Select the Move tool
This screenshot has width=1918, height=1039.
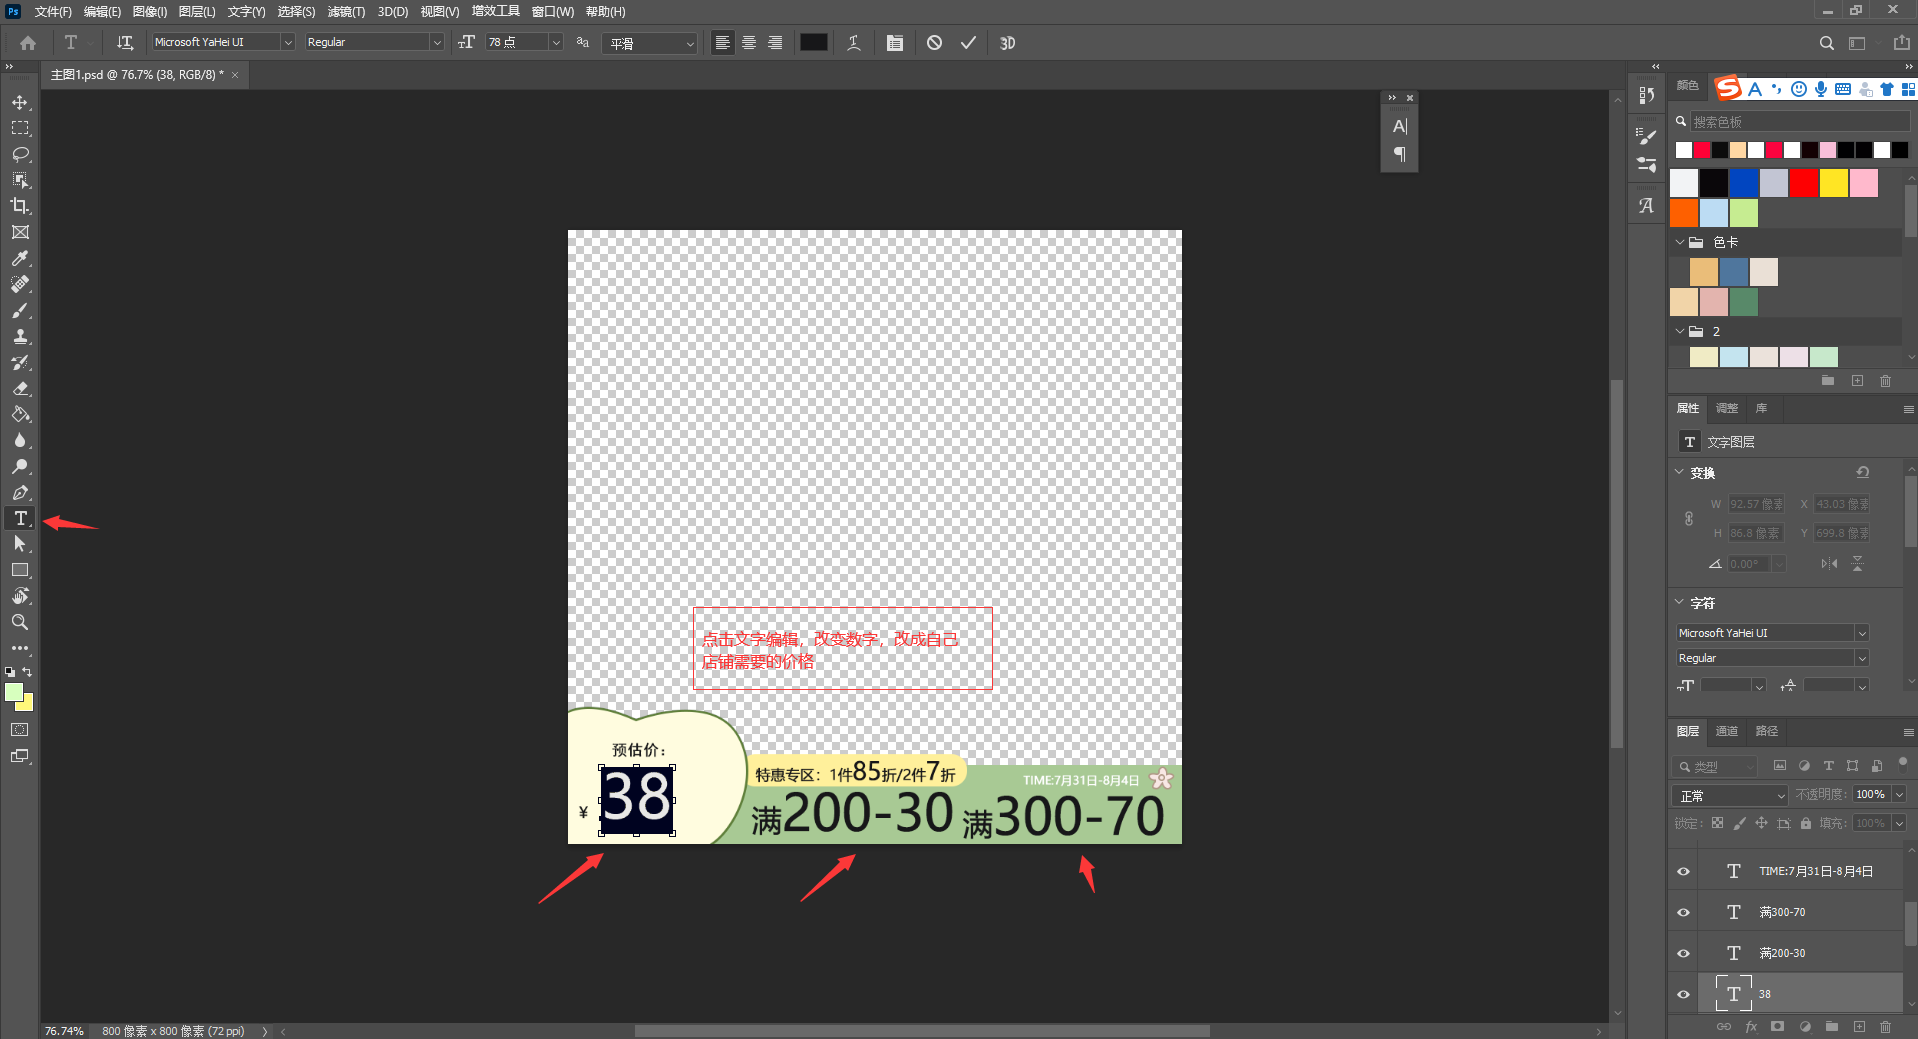[x=20, y=102]
